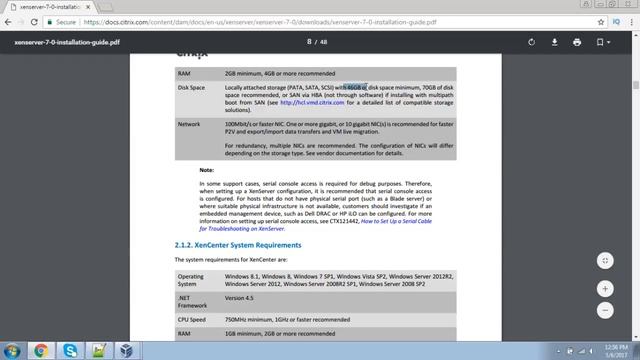Select the CPU Speed row label

click(x=191, y=320)
